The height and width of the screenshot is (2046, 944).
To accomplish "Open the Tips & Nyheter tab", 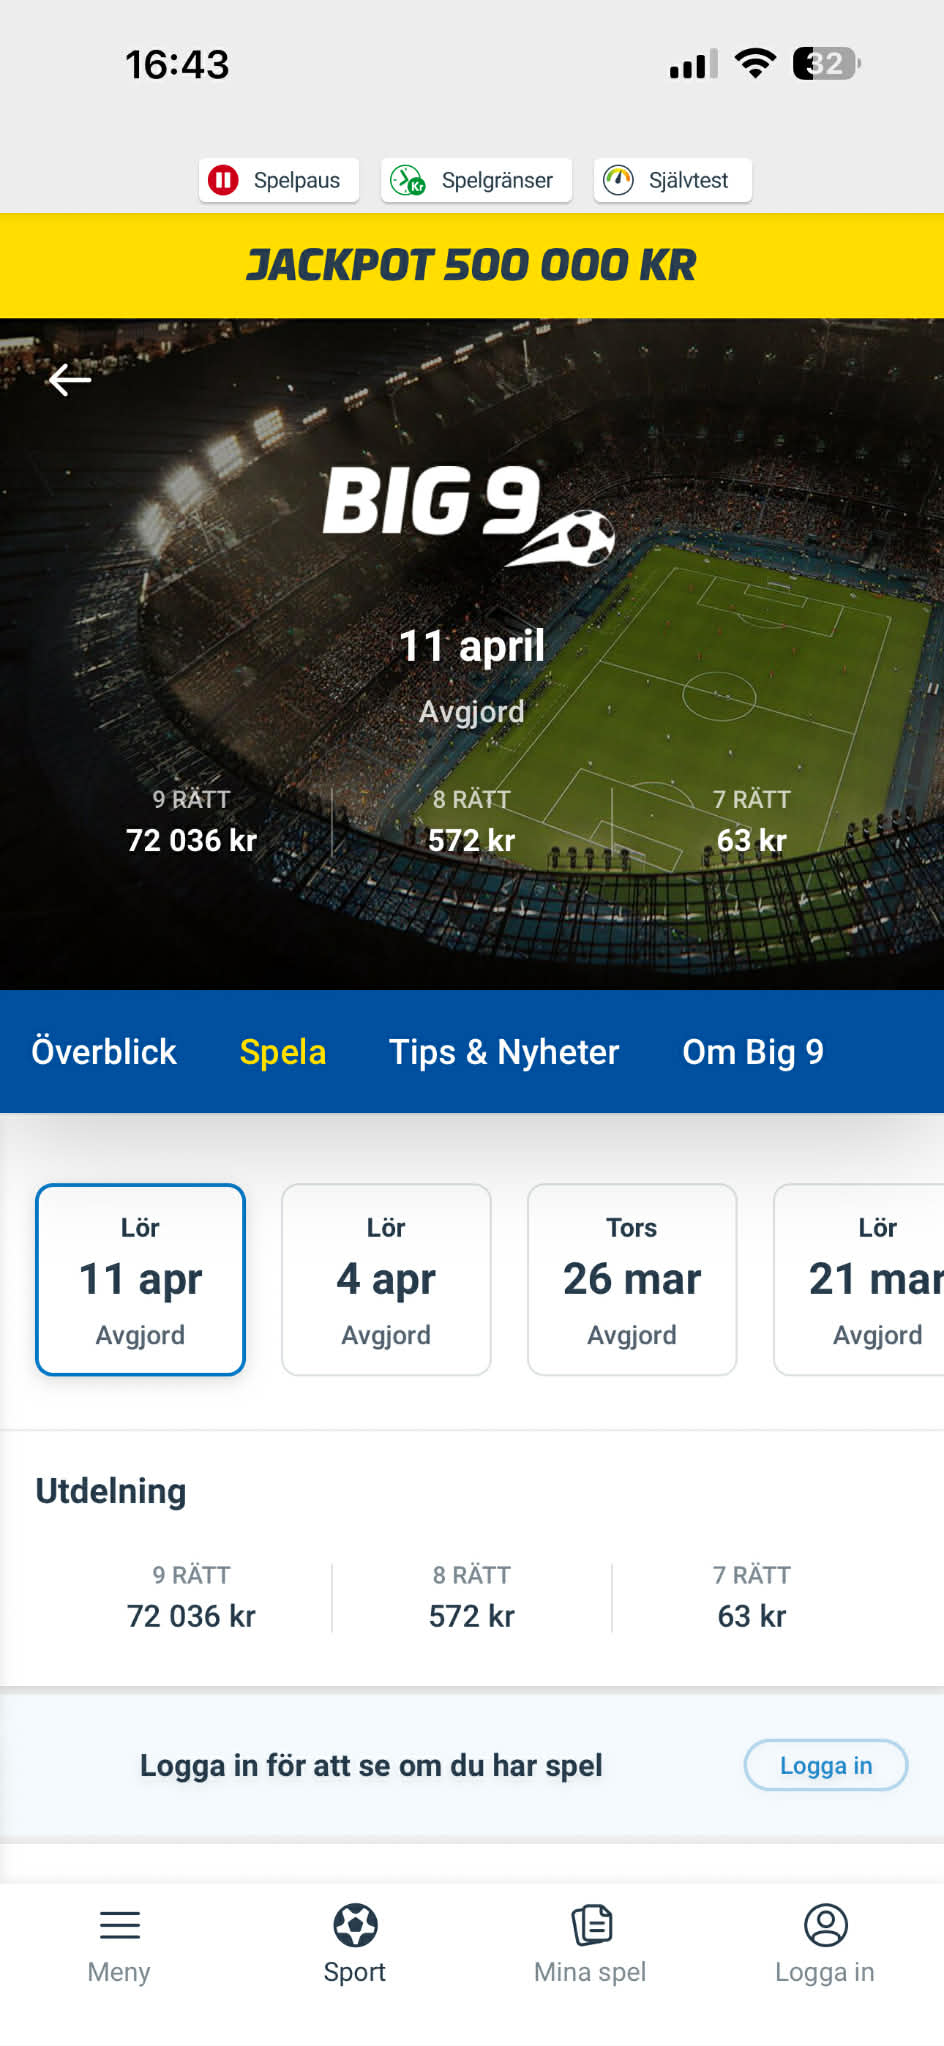I will (x=504, y=1052).
